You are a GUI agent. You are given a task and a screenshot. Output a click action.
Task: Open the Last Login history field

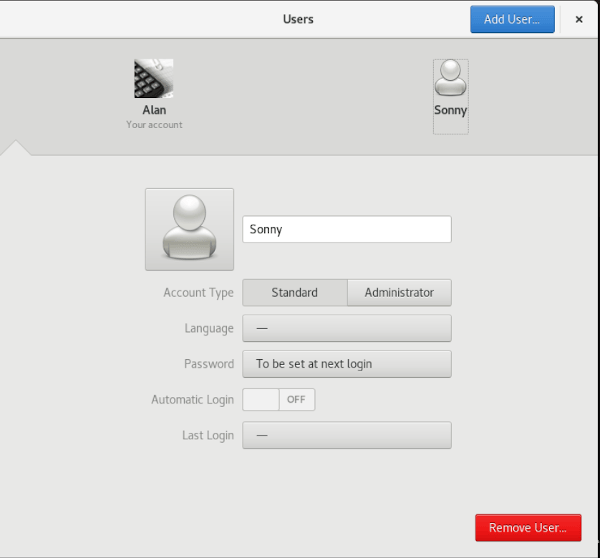coord(347,436)
